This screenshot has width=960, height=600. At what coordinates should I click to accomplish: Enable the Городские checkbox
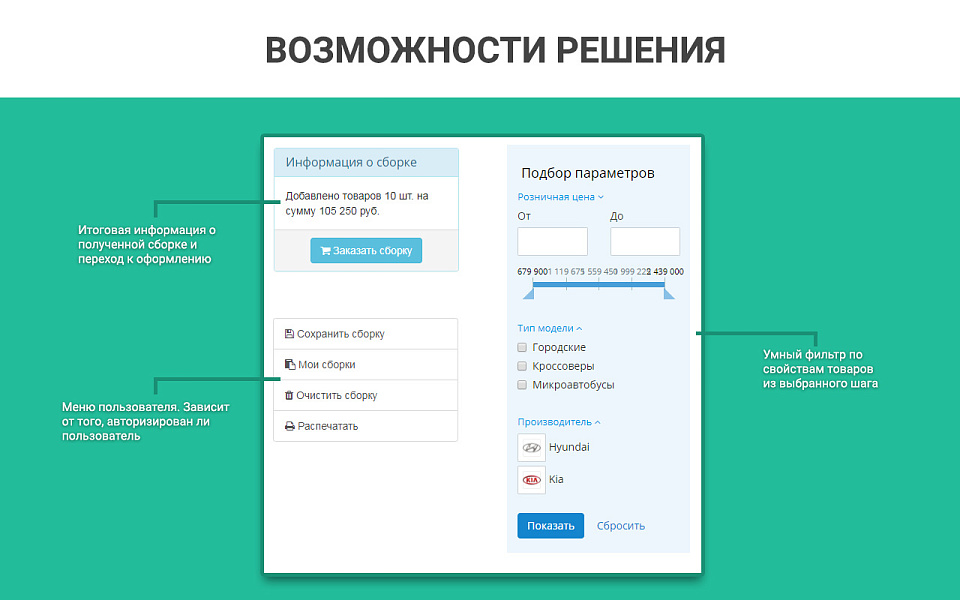click(x=521, y=347)
